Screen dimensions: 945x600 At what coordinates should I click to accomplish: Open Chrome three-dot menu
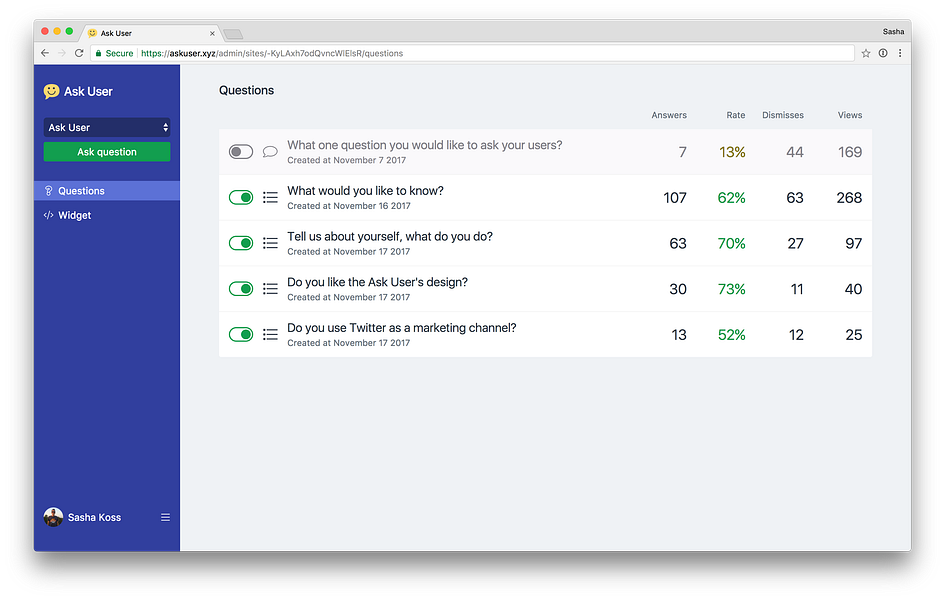tap(900, 53)
